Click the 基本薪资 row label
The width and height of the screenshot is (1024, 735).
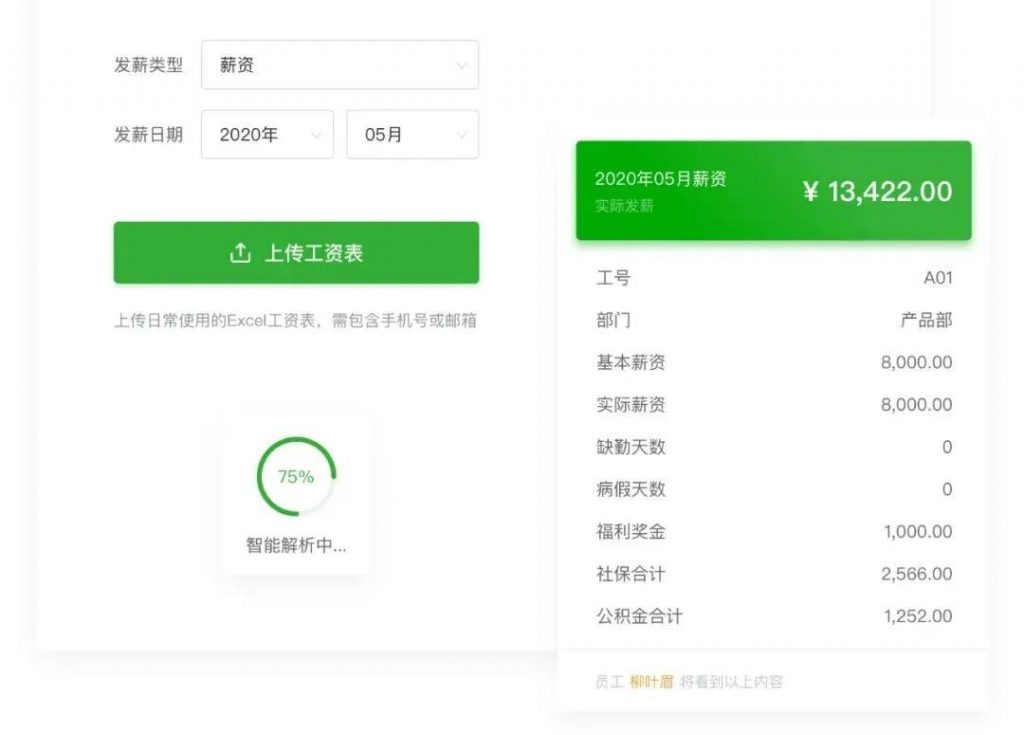point(630,362)
